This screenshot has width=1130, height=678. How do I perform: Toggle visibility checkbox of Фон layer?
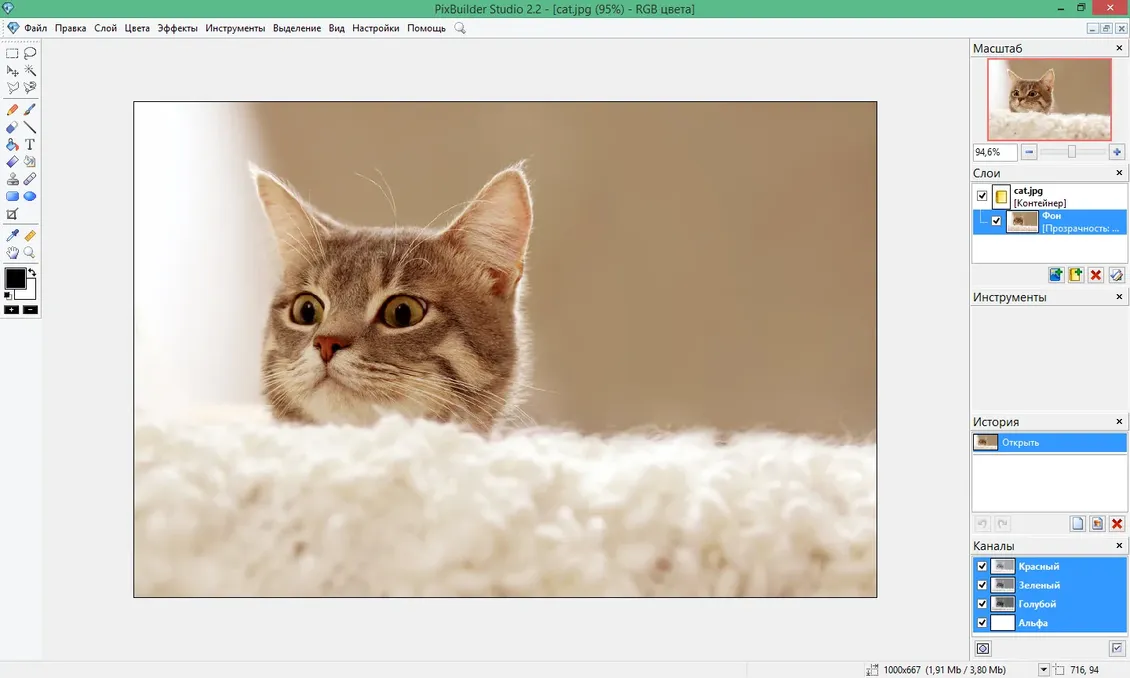tap(996, 221)
